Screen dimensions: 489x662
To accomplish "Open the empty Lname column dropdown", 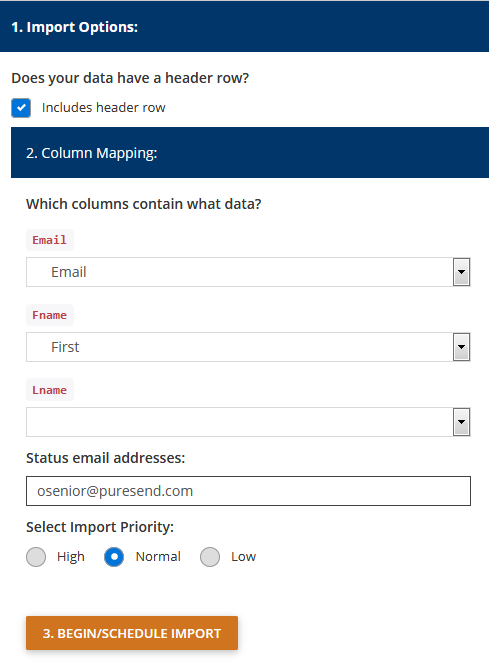I will (248, 422).
